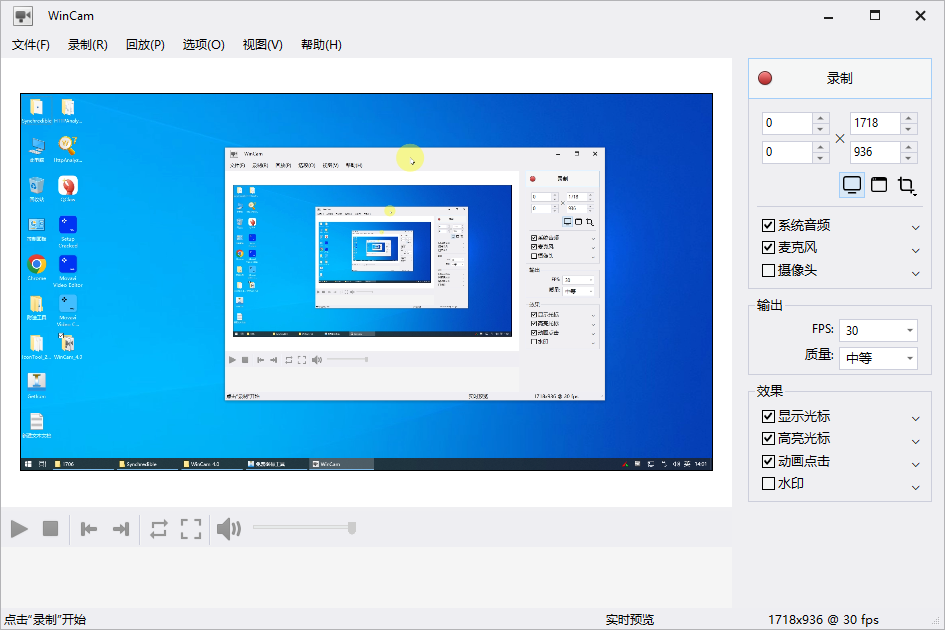Uncheck 系统音频 checkbox
The height and width of the screenshot is (630, 945).
[768, 225]
